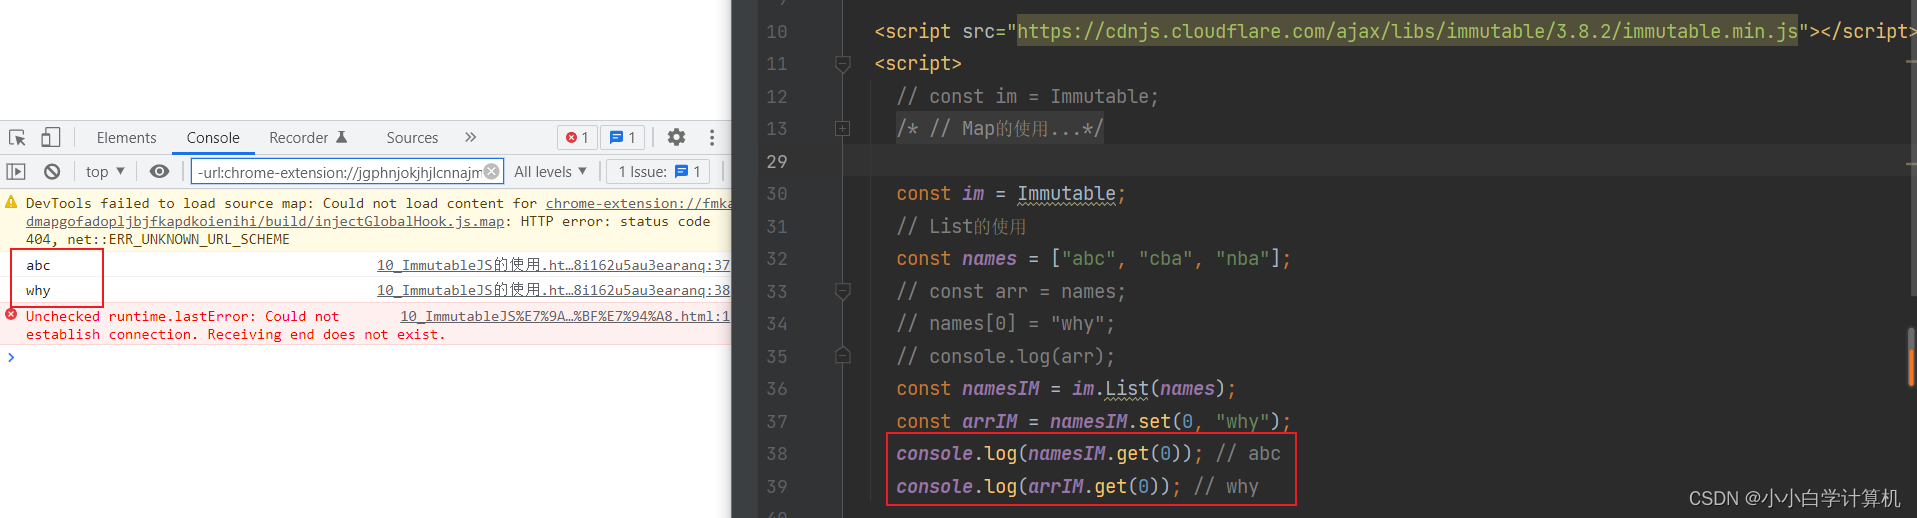Expand the more tabs chevron

pos(470,137)
